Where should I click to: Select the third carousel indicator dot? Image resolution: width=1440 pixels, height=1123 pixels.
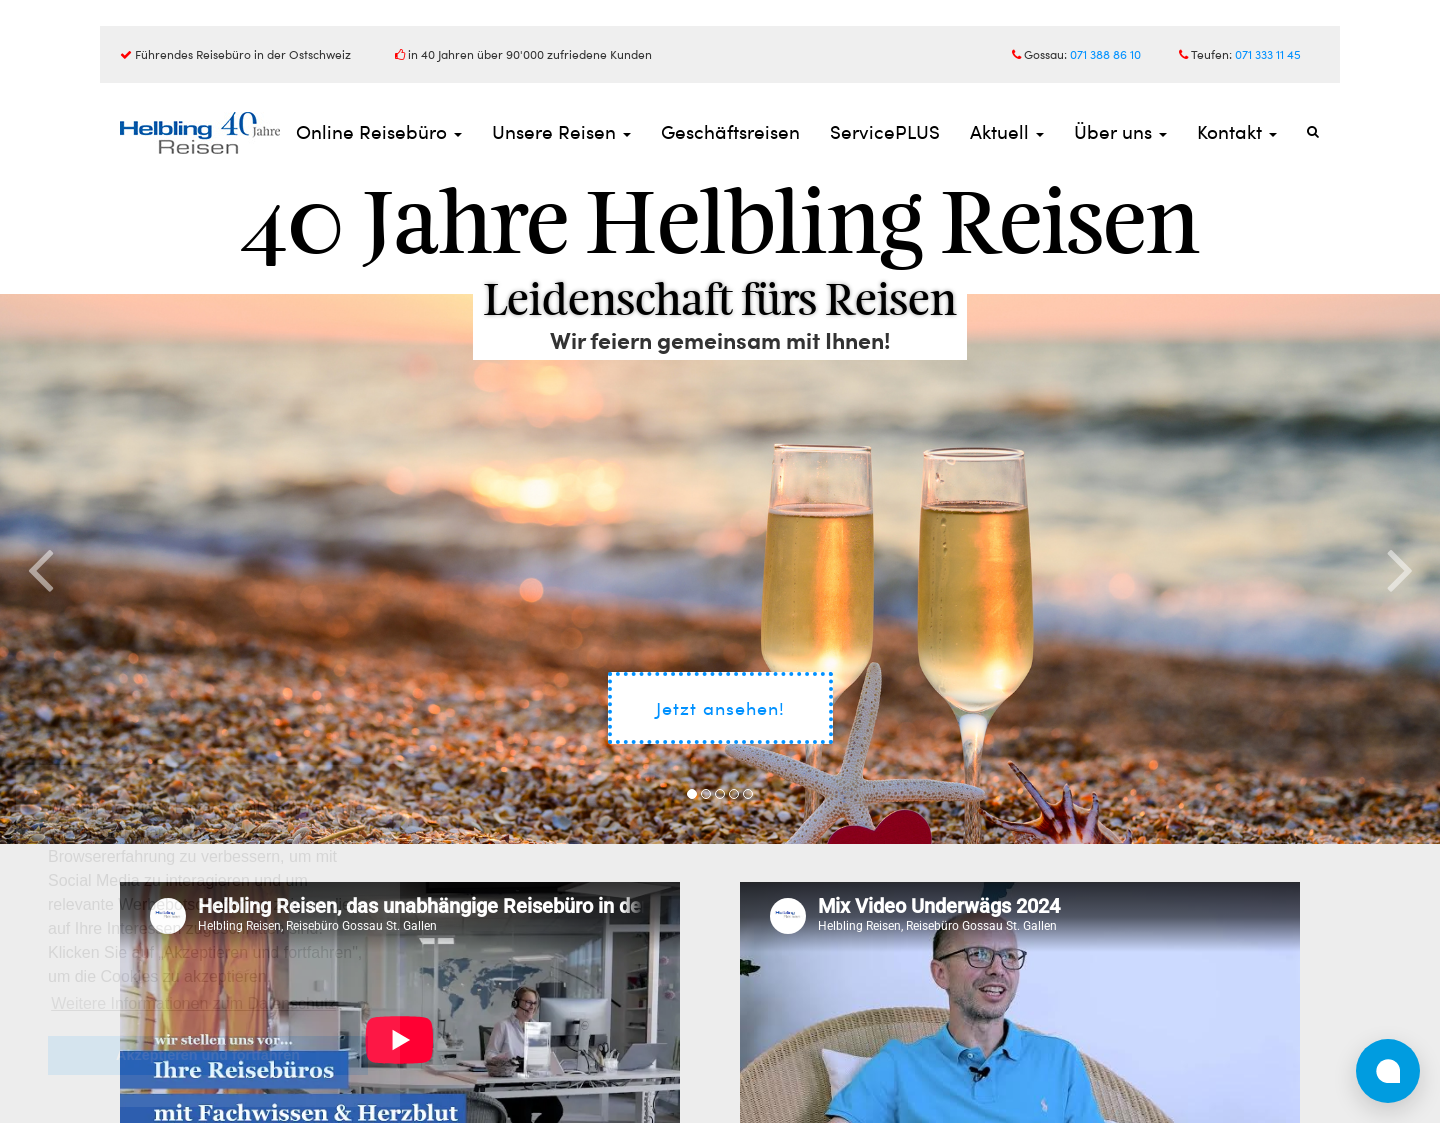point(720,794)
